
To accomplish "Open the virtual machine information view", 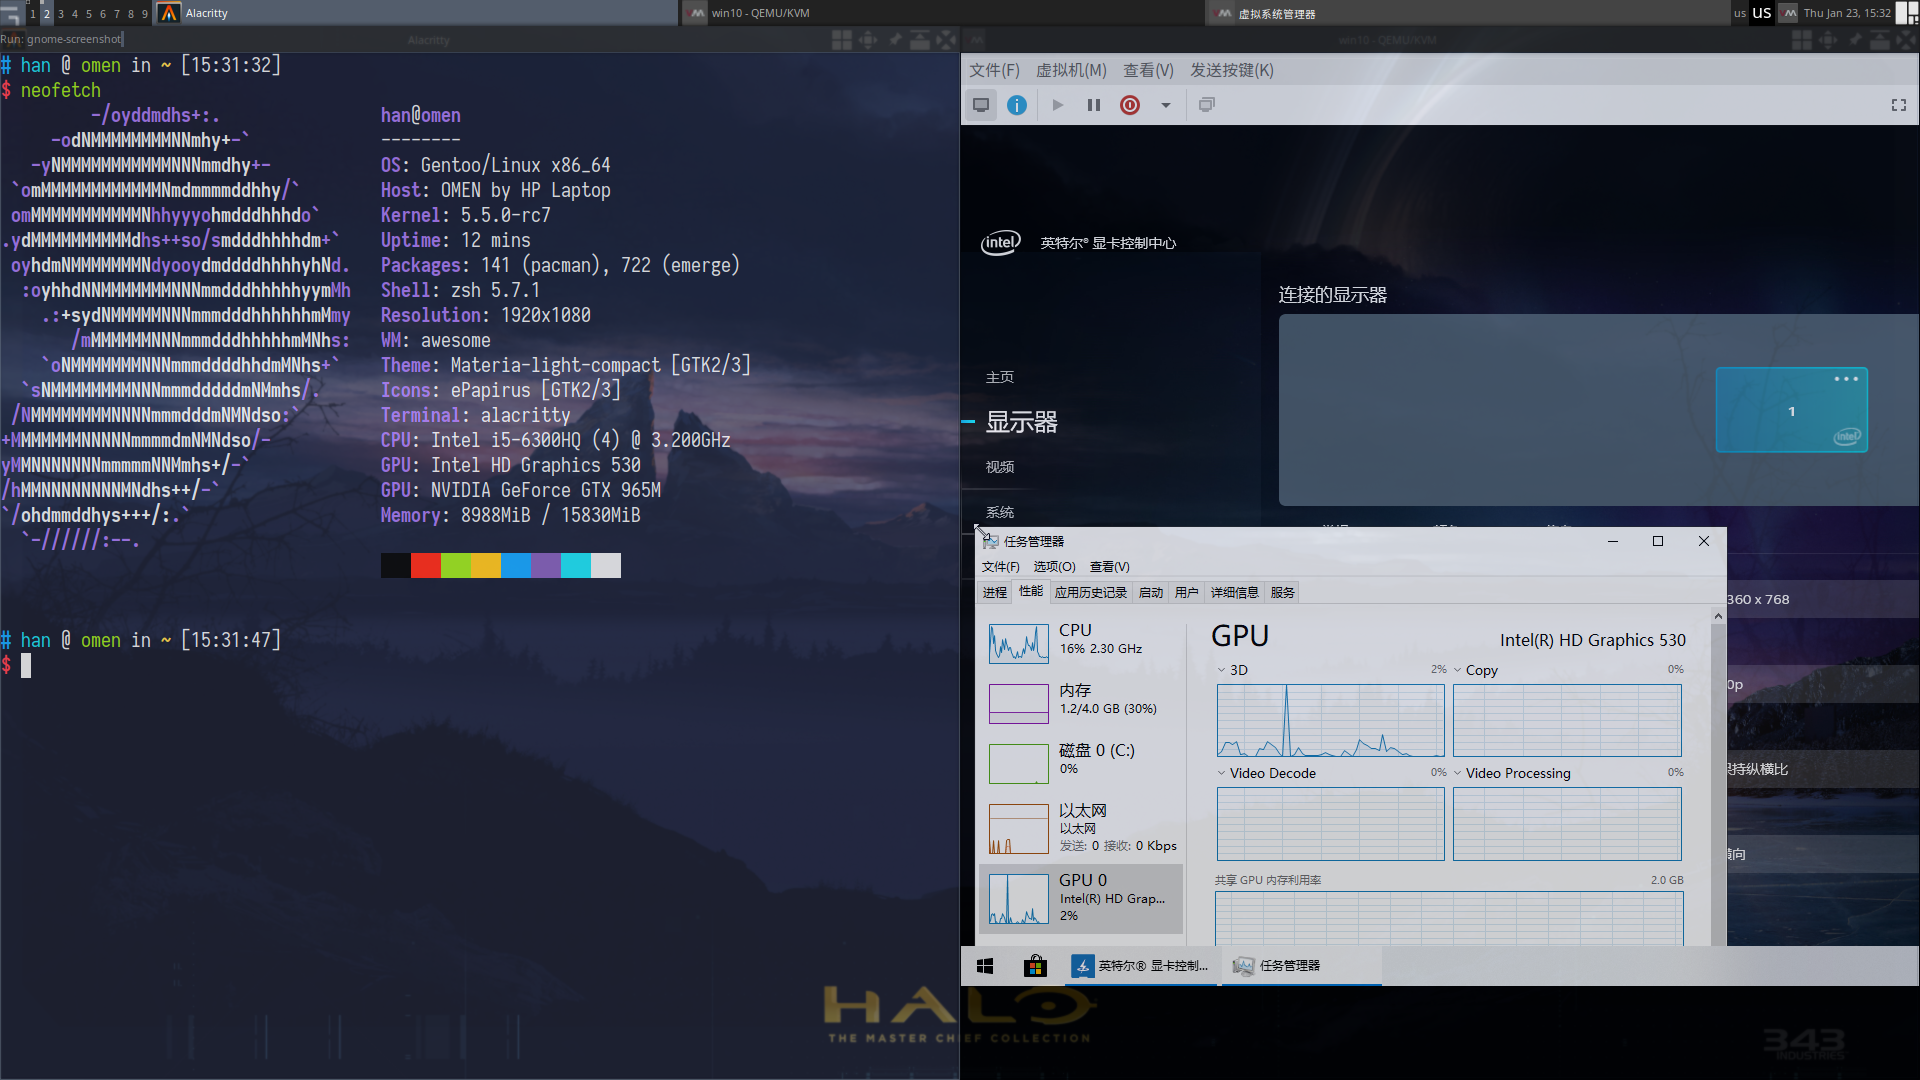I will click(x=1017, y=104).
